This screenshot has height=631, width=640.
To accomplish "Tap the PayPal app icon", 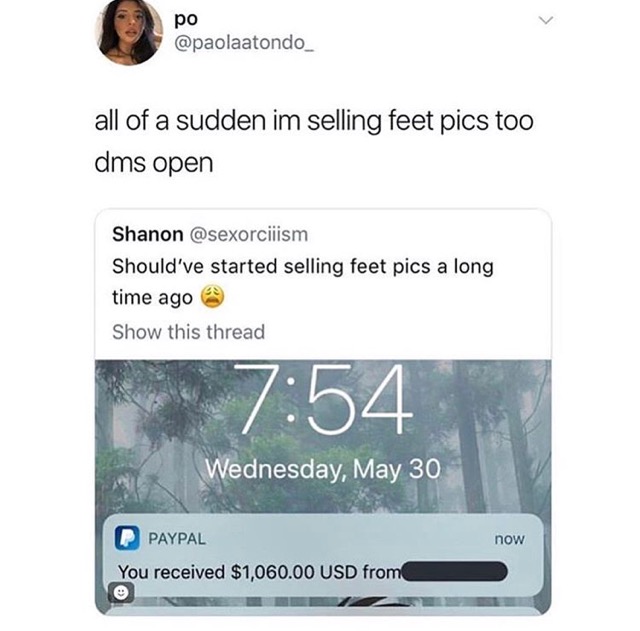I will [127, 538].
